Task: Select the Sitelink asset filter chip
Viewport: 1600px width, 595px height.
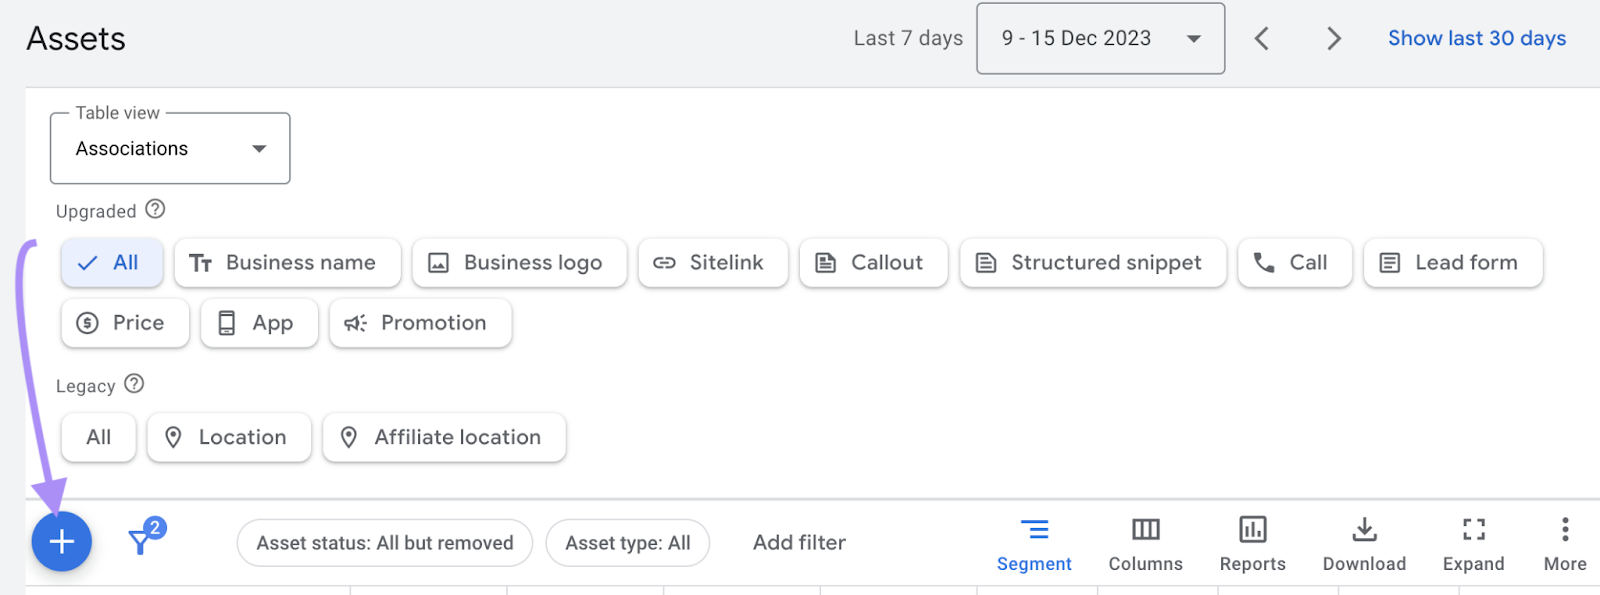Action: 712,262
